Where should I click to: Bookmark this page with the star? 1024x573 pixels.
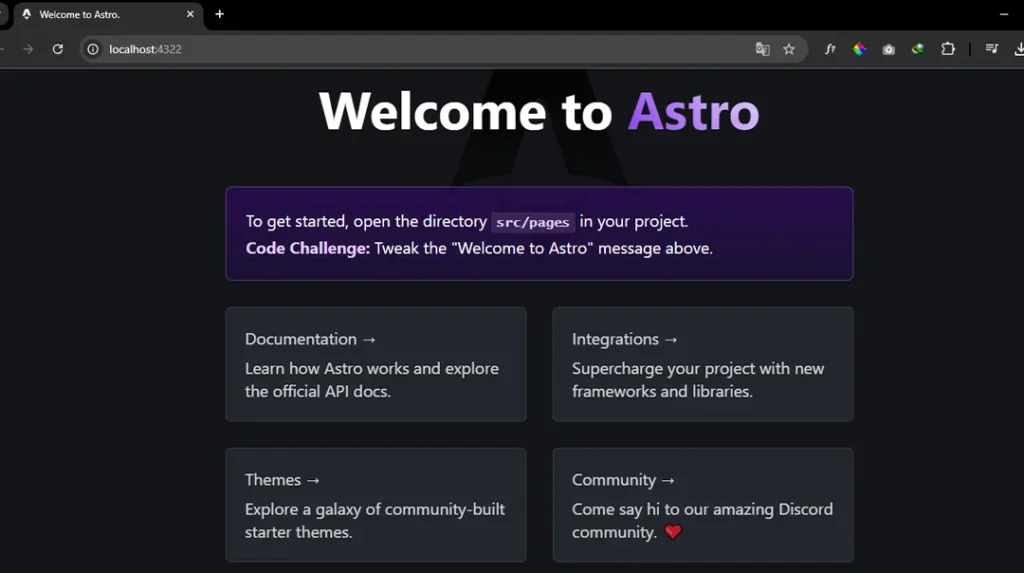pyautogui.click(x=789, y=49)
